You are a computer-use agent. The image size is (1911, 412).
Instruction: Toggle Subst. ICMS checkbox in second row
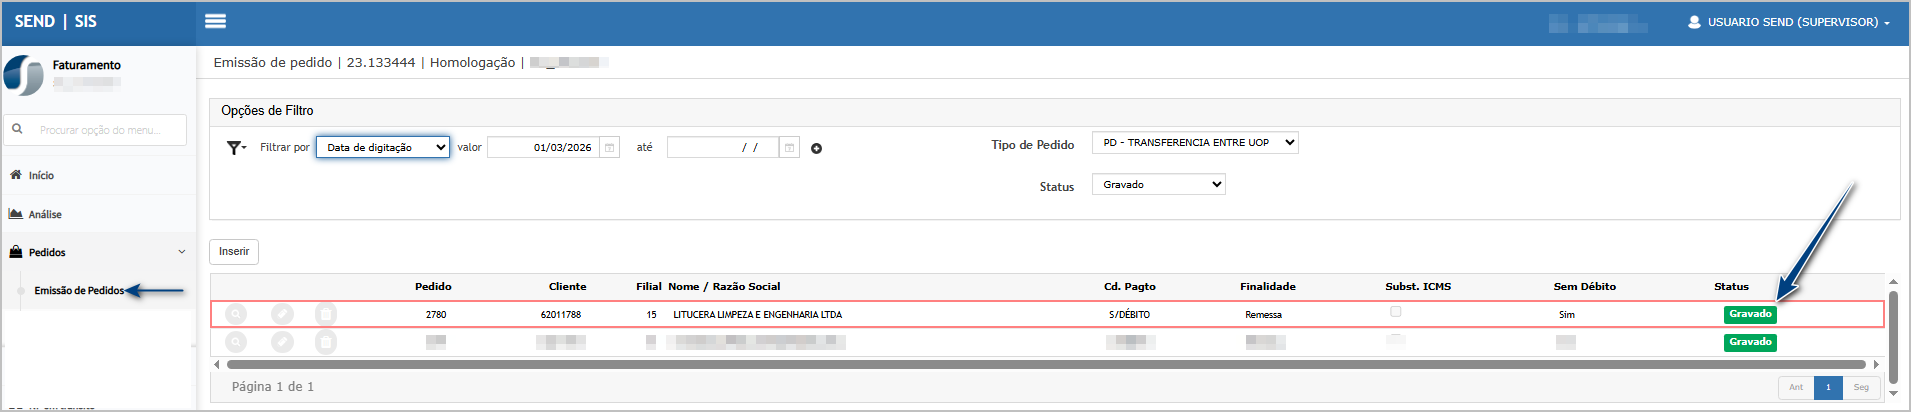[1396, 340]
